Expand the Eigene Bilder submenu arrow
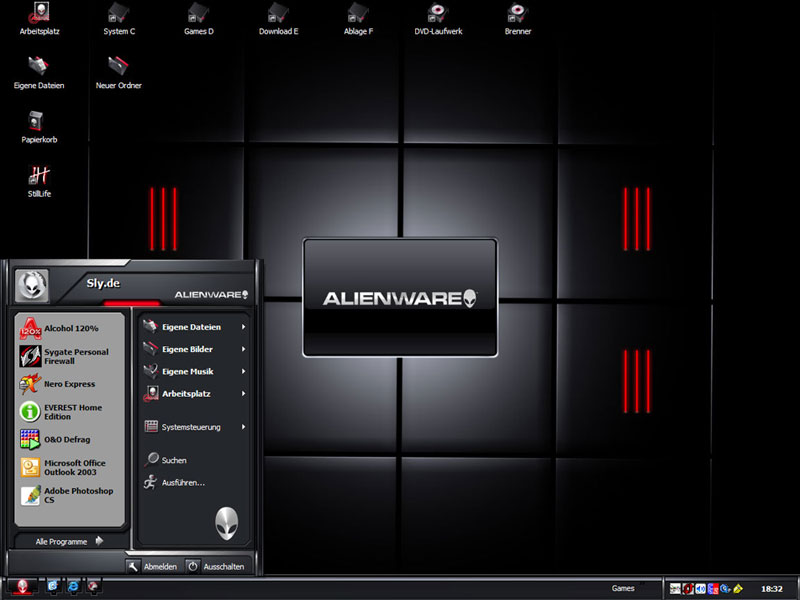800x600 pixels. click(243, 349)
